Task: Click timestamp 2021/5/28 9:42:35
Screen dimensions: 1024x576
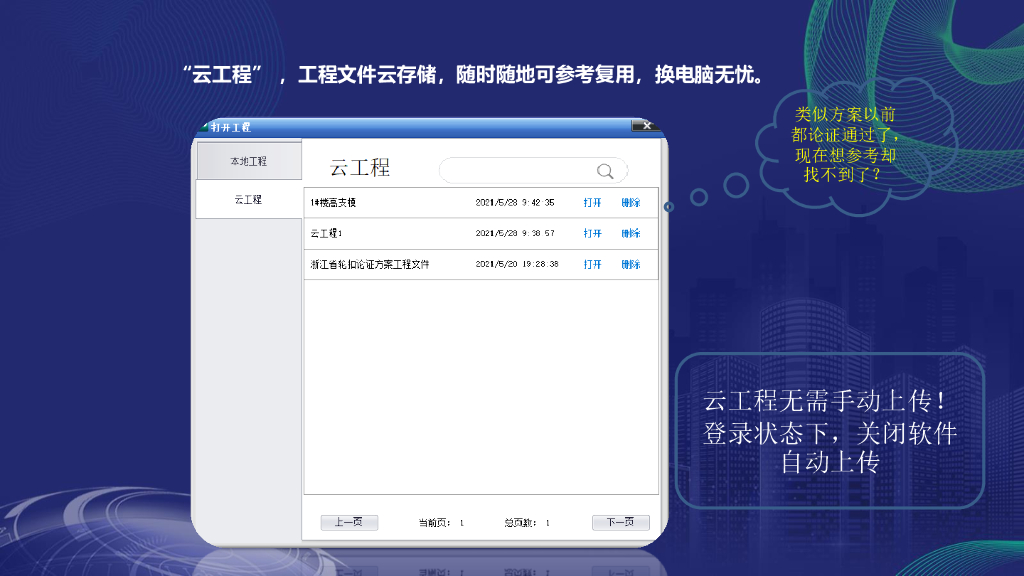Action: coord(515,202)
